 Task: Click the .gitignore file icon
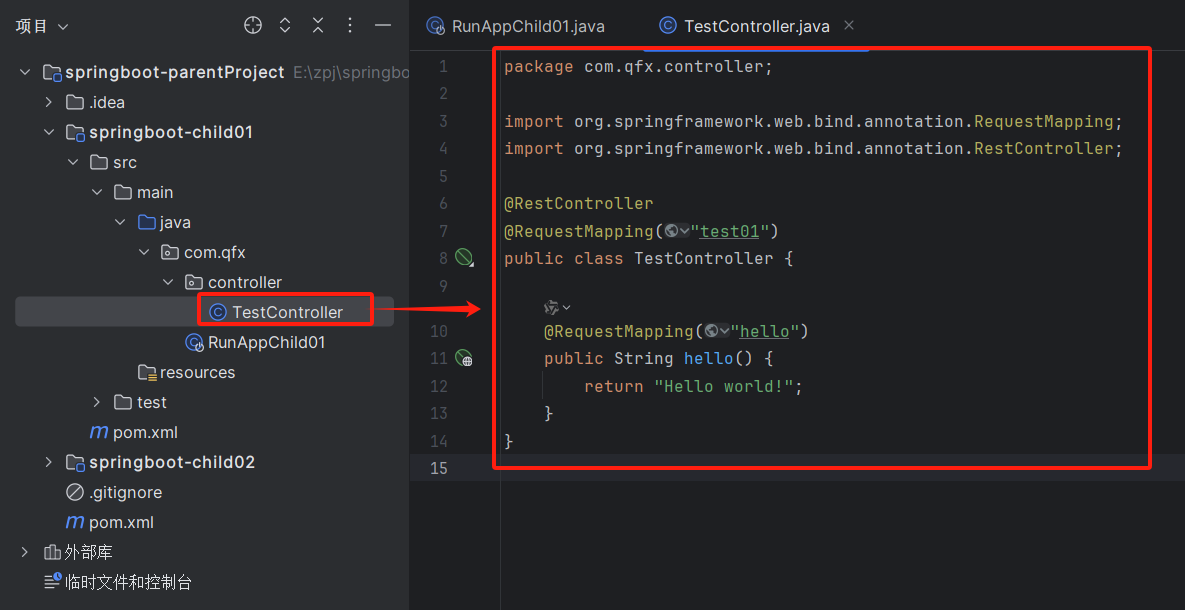[75, 493]
